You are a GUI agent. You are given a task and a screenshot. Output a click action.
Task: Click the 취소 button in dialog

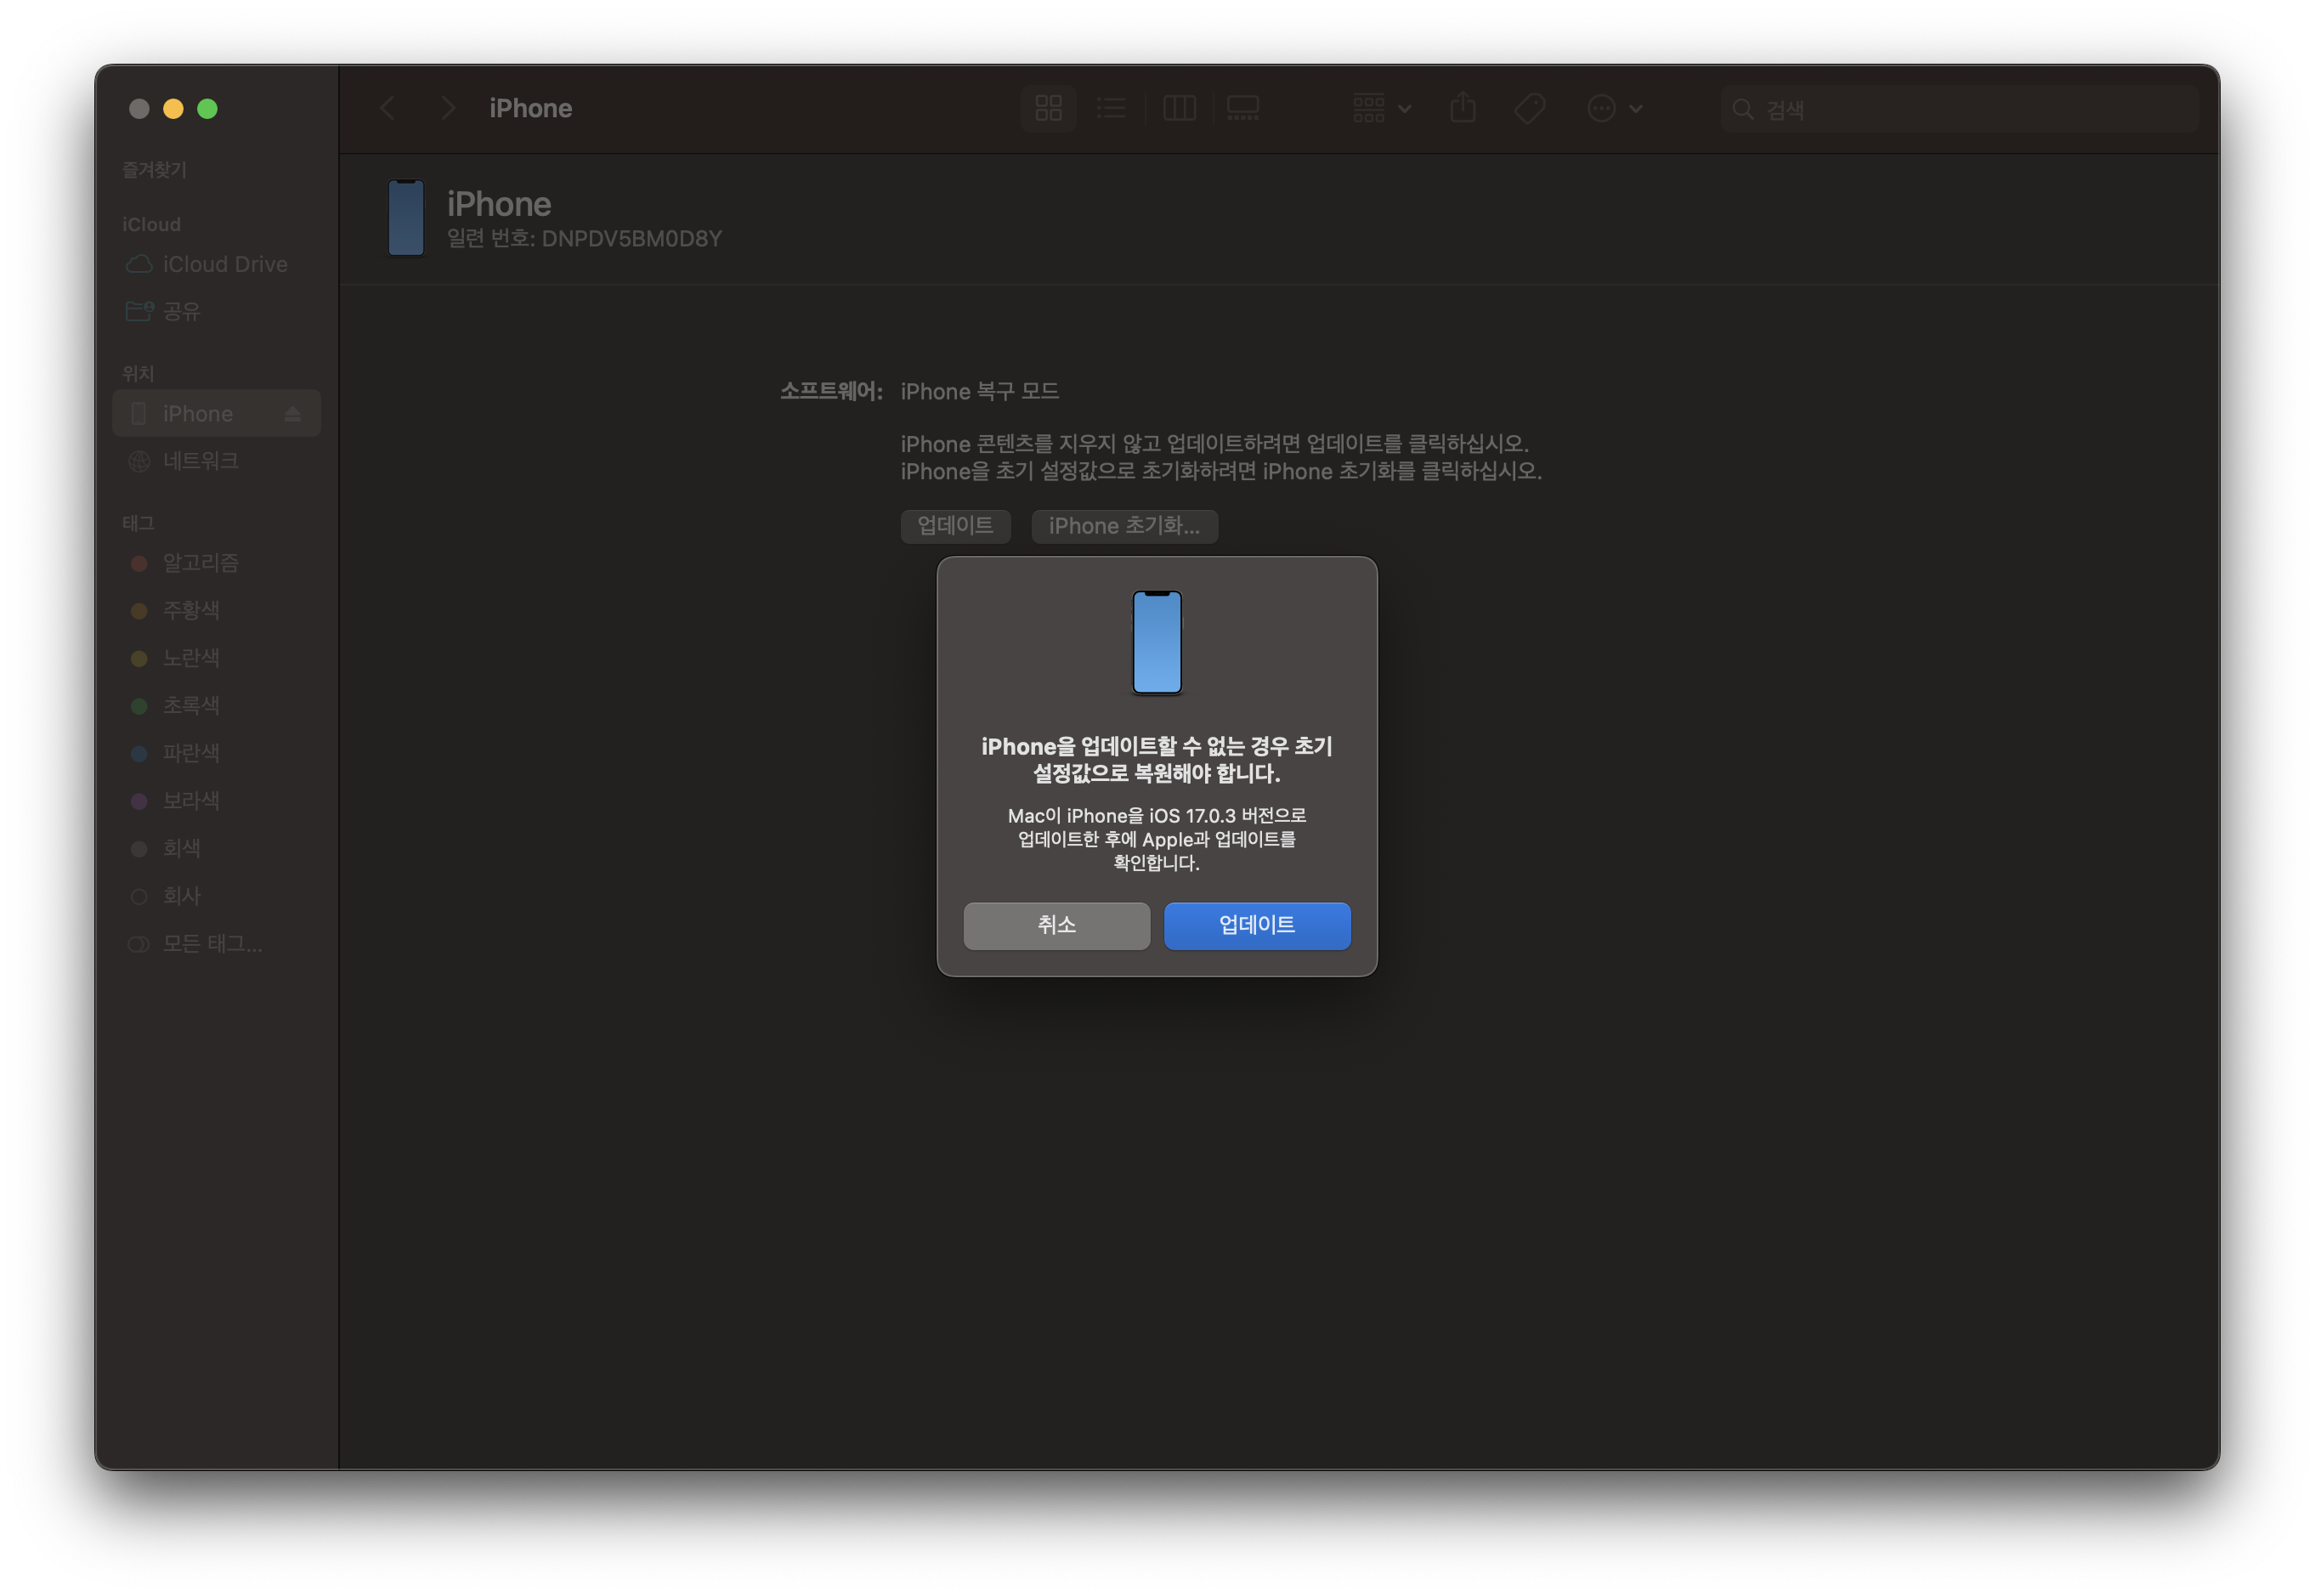point(1056,925)
